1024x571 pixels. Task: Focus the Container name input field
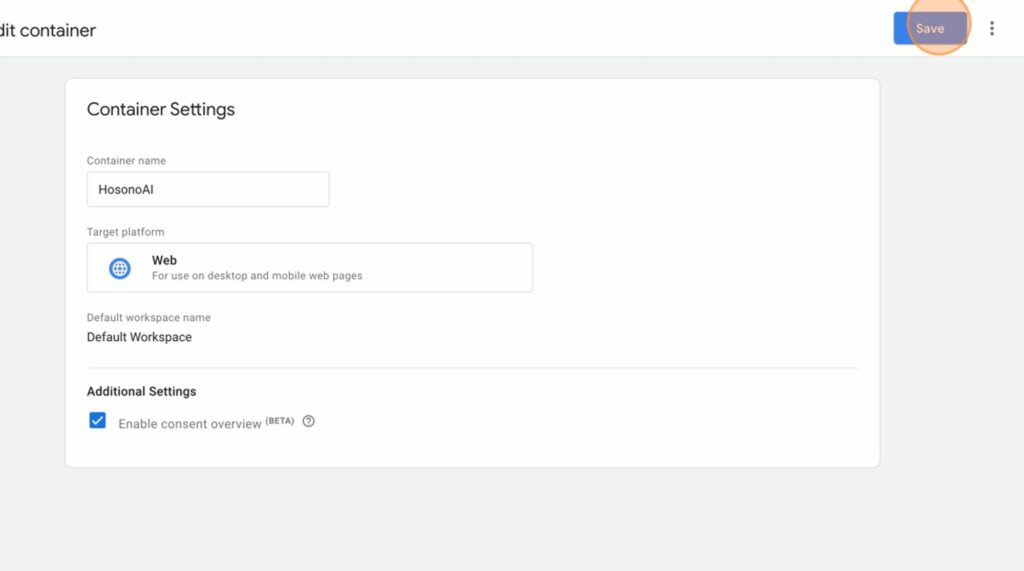pyautogui.click(x=208, y=189)
